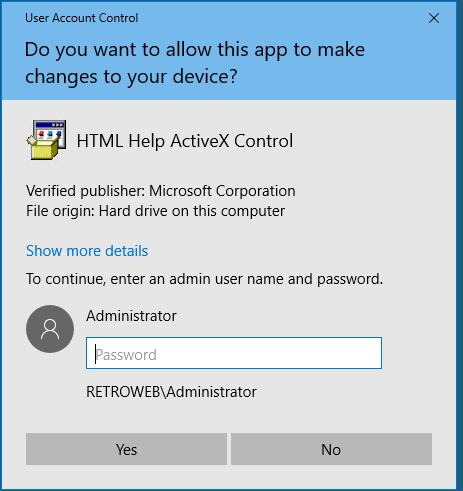Decline with the No button
The height and width of the screenshot is (491, 463).
coord(331,449)
